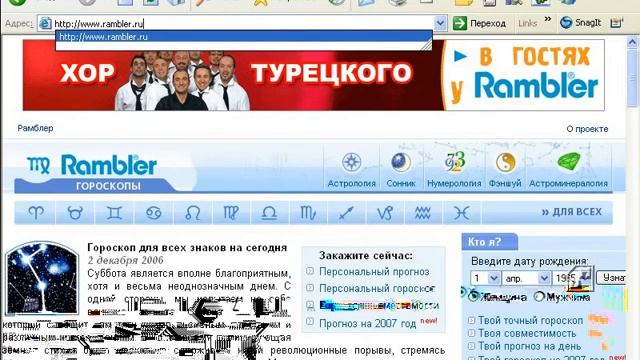The width and height of the screenshot is (640, 360).
Task: Open Твой прогноз на день link
Action: pyautogui.click(x=529, y=346)
